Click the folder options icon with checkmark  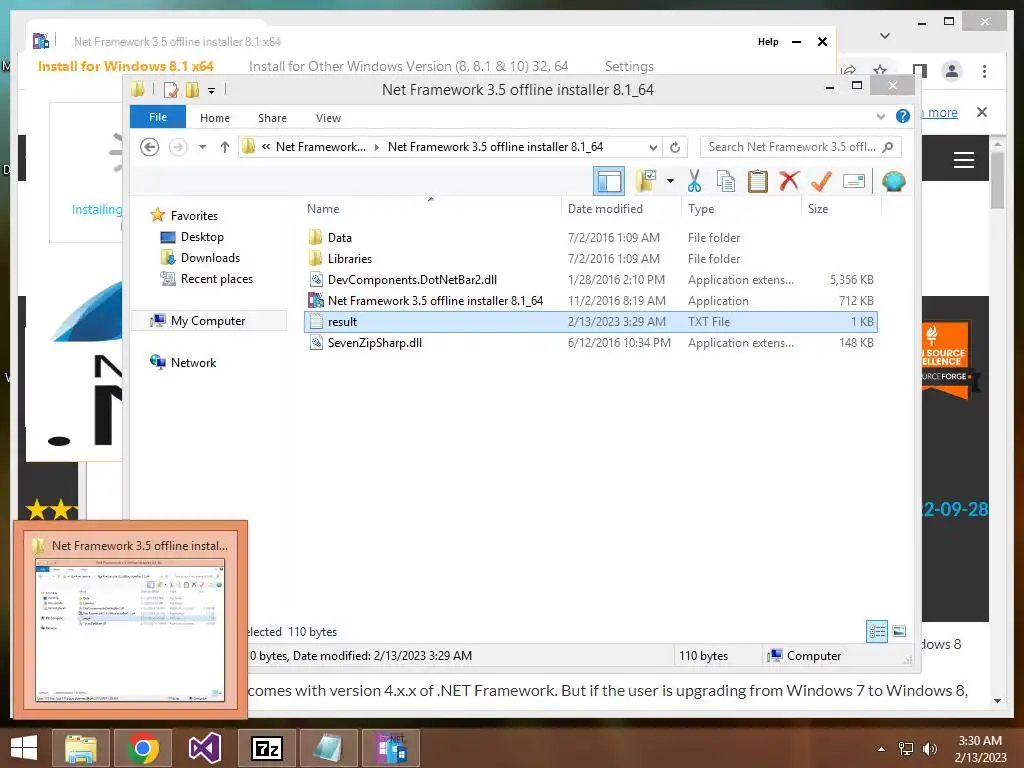pos(646,181)
